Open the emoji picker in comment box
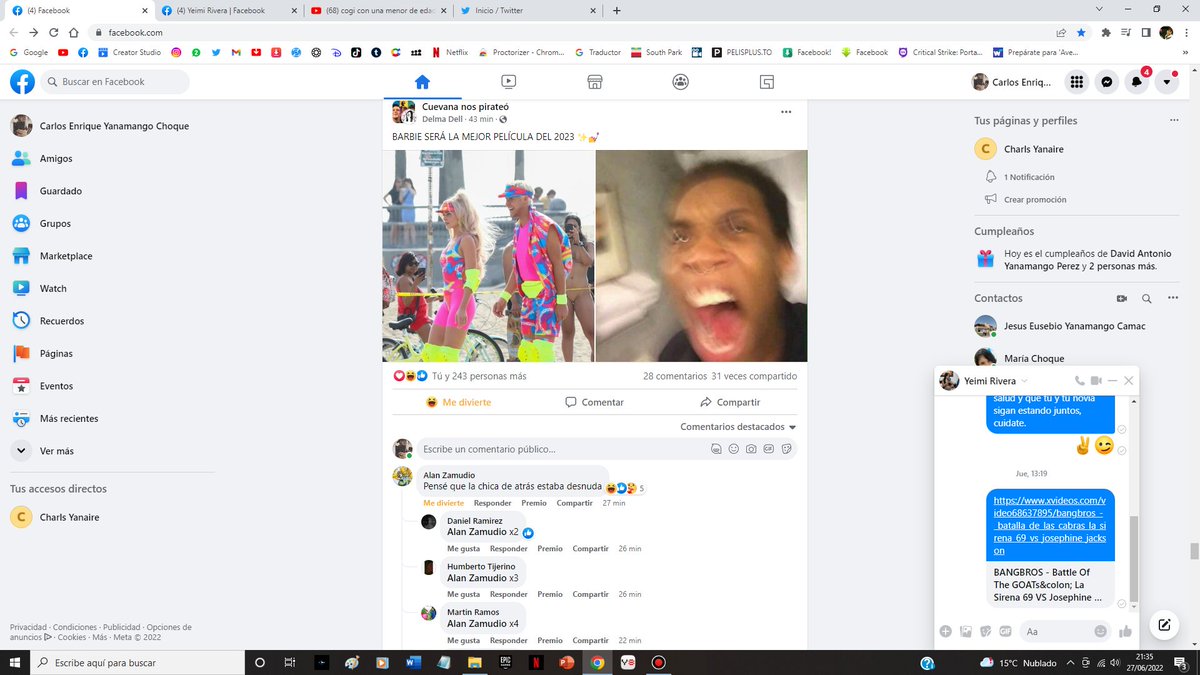Image resolution: width=1200 pixels, height=675 pixels. tap(733, 449)
